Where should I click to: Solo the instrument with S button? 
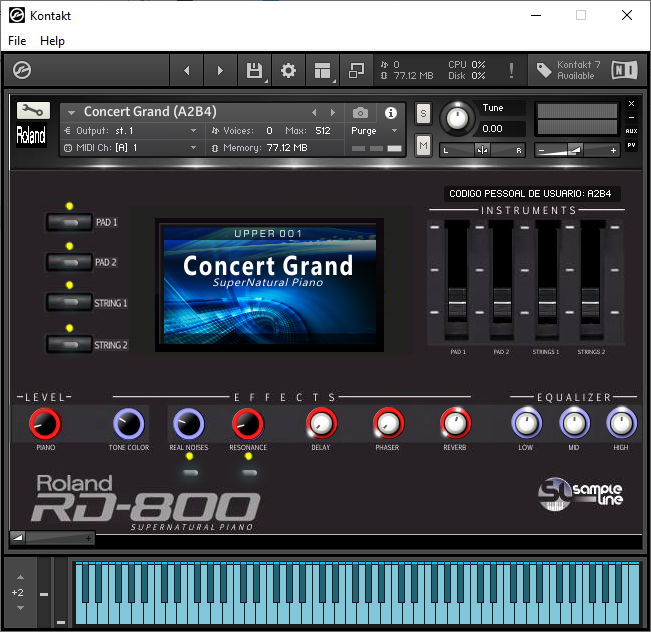[x=423, y=113]
